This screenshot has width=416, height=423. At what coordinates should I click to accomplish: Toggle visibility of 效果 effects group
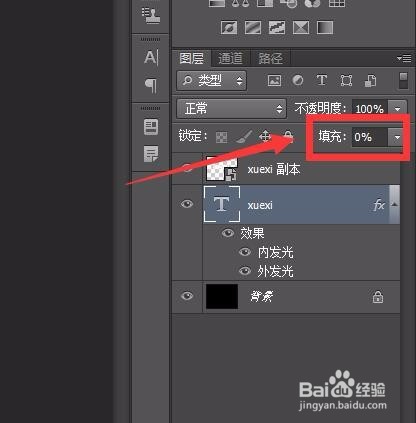[x=228, y=233]
